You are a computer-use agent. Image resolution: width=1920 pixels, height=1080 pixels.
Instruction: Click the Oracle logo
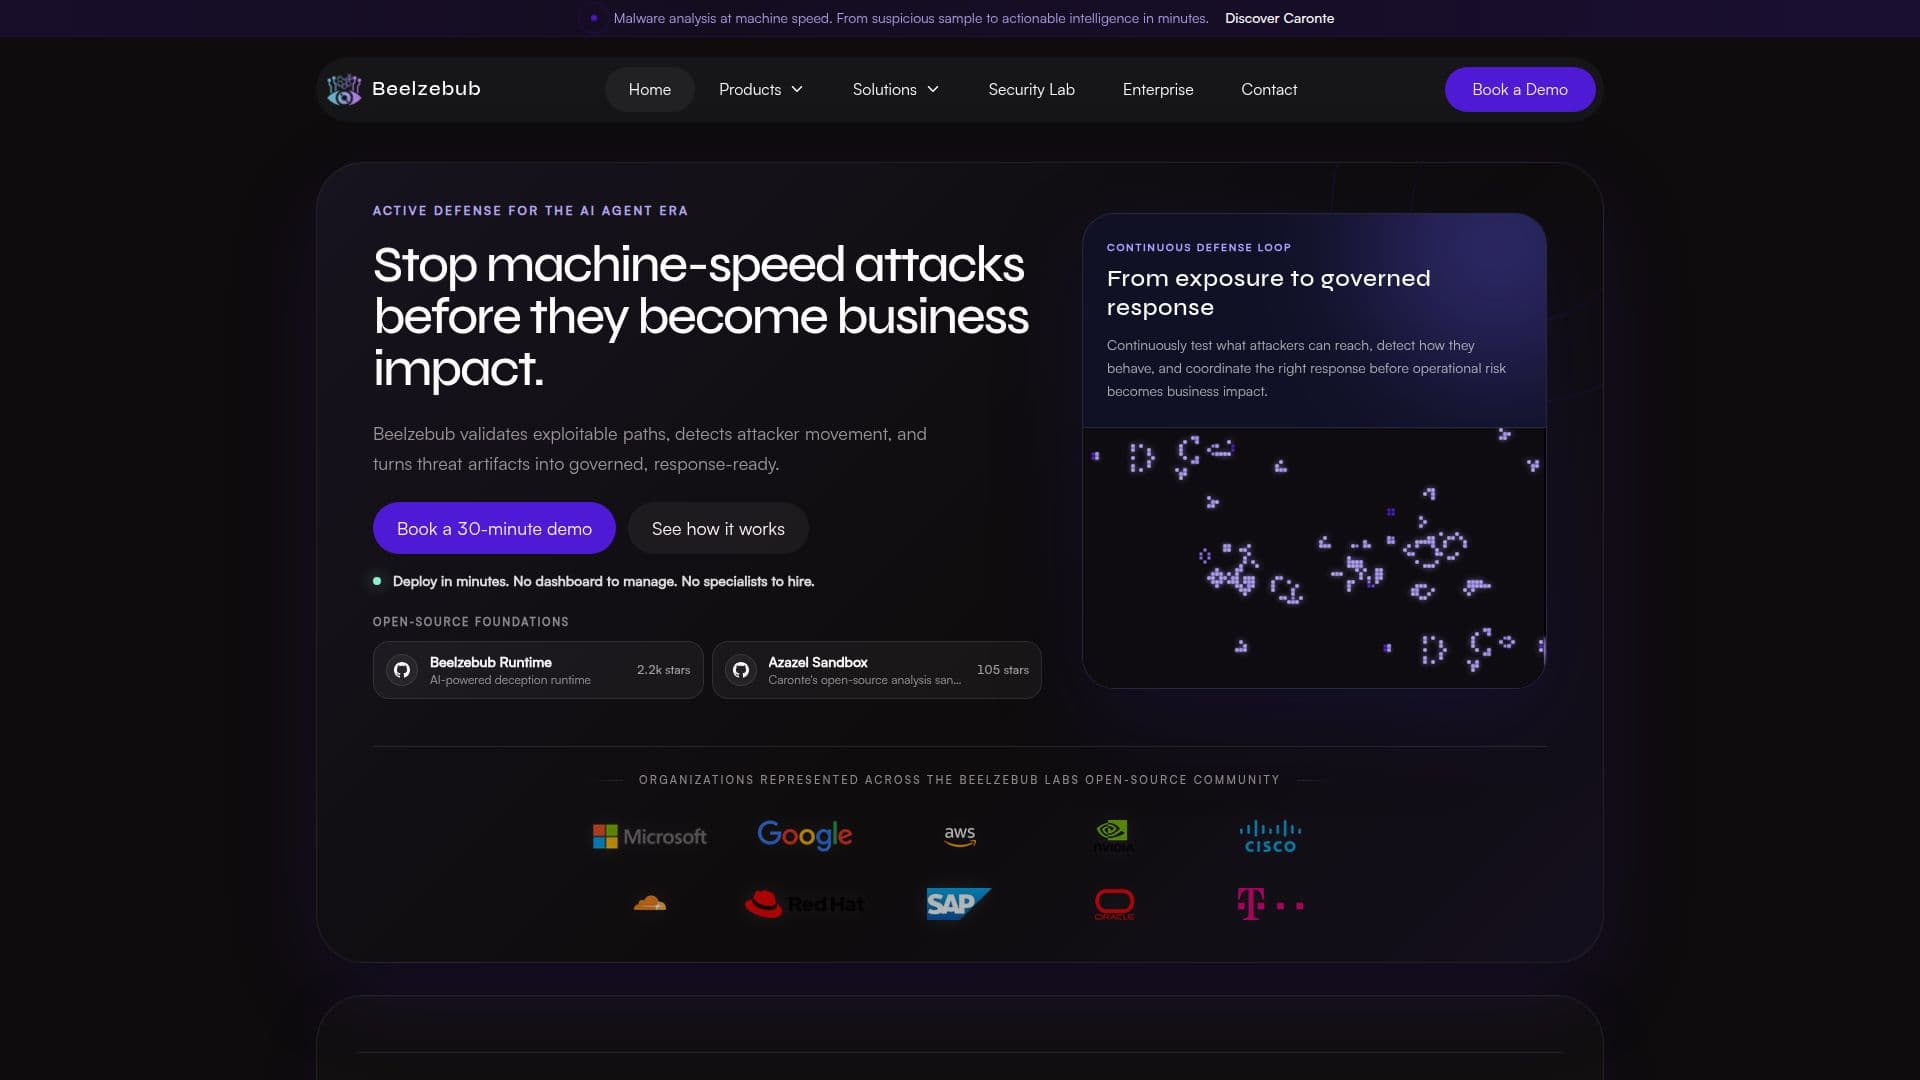(x=1114, y=904)
